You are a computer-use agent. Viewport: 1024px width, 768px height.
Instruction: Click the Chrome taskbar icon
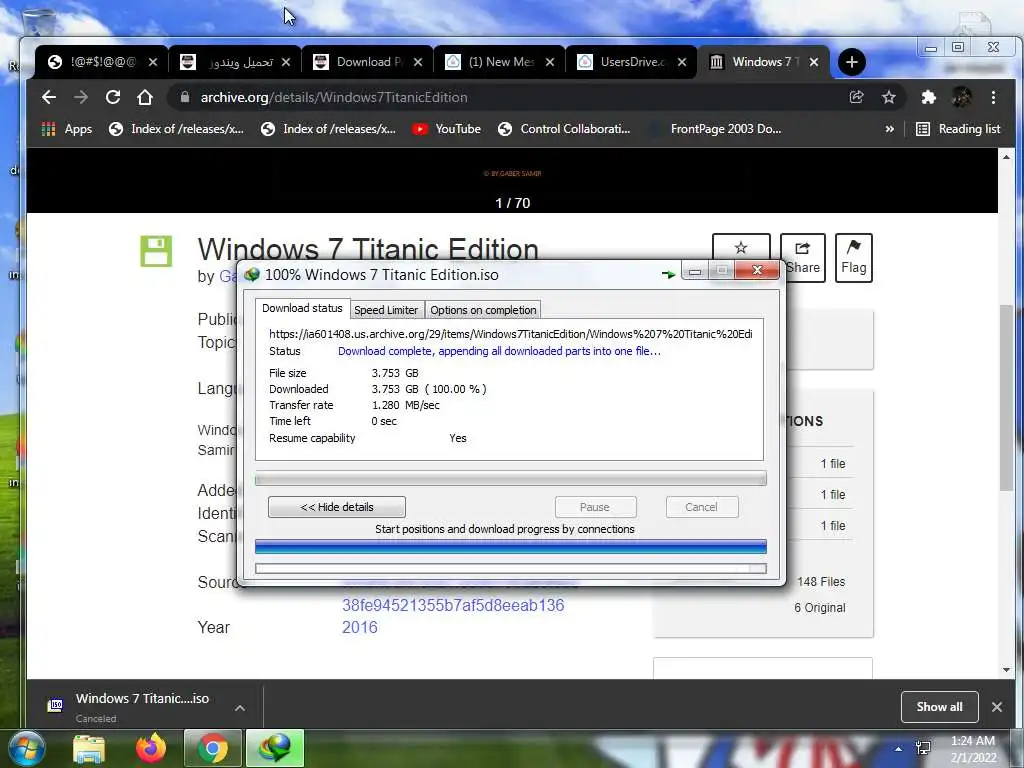213,748
